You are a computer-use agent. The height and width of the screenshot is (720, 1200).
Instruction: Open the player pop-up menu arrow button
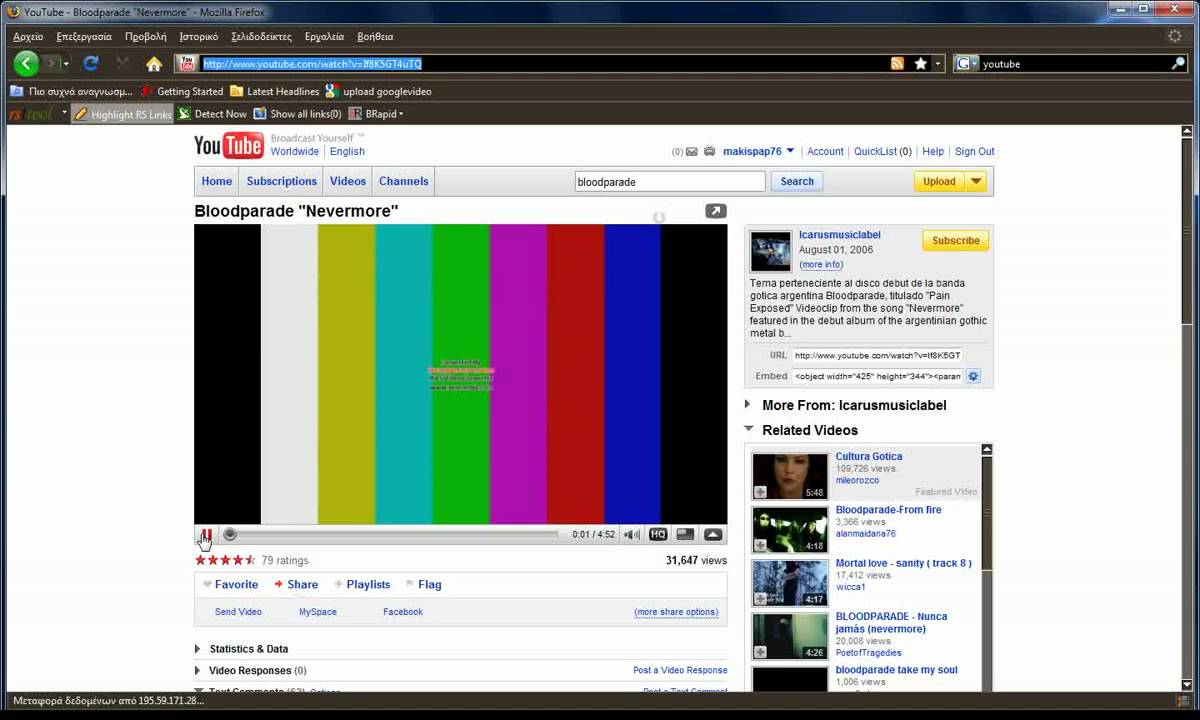tap(713, 535)
